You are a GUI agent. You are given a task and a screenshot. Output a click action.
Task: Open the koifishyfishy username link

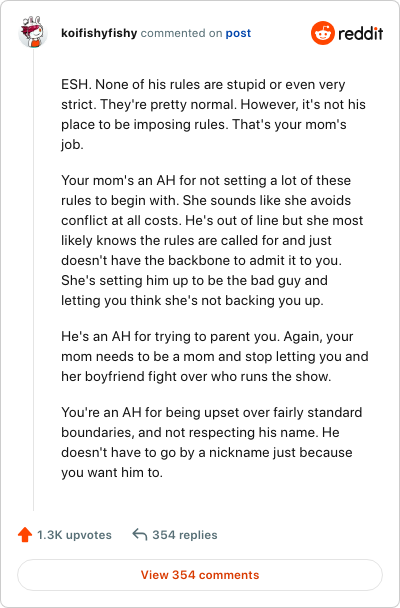click(99, 33)
